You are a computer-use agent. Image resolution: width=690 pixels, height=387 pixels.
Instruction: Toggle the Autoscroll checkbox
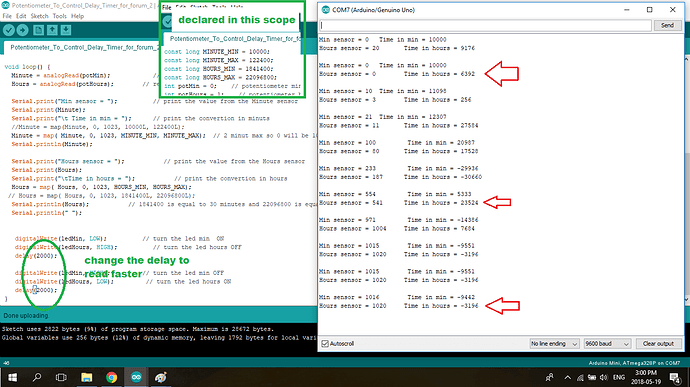click(325, 343)
